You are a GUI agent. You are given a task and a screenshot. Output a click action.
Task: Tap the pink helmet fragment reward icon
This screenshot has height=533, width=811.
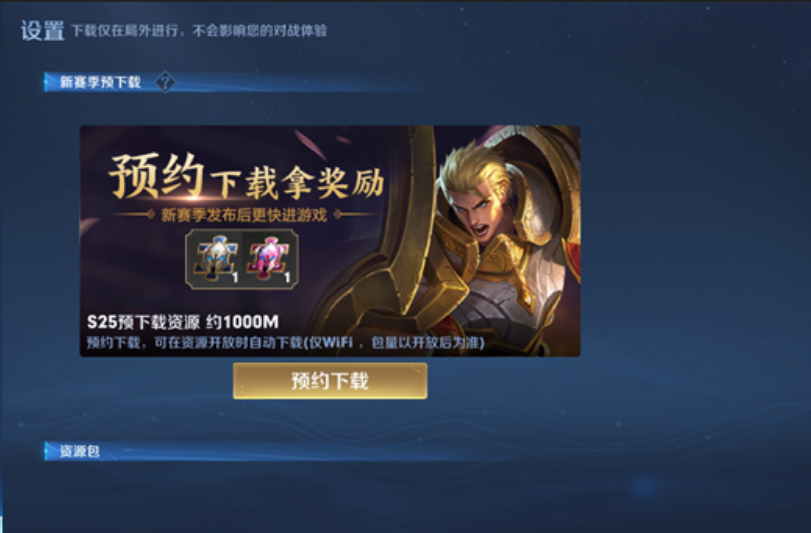(x=268, y=258)
